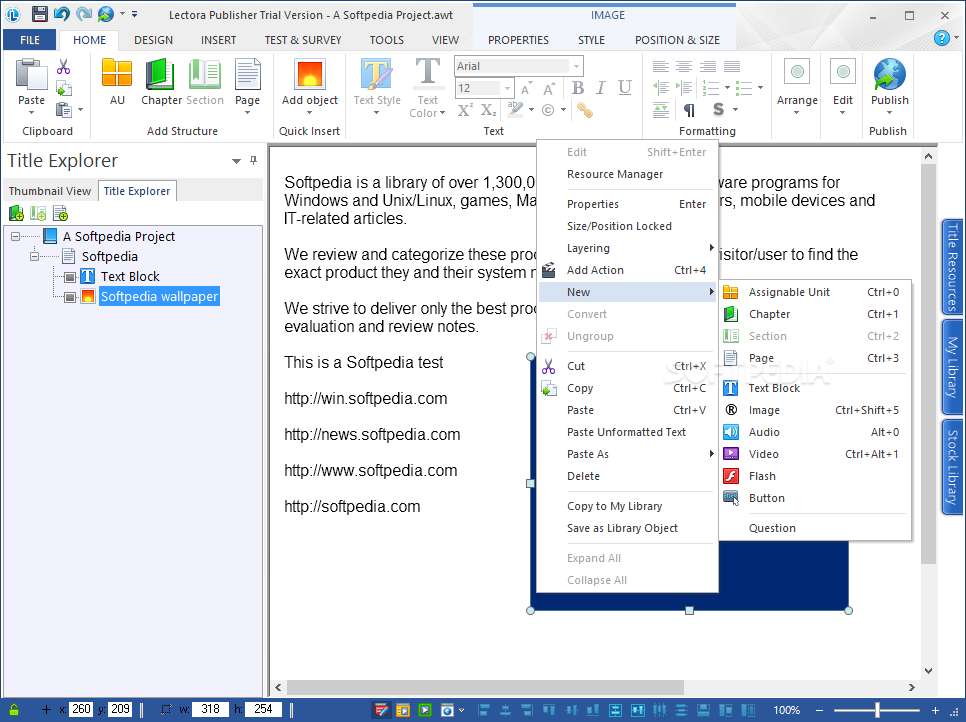Toggle visibility checkbox beside Softpedia wallpaper
Image resolution: width=966 pixels, height=722 pixels.
[x=70, y=298]
